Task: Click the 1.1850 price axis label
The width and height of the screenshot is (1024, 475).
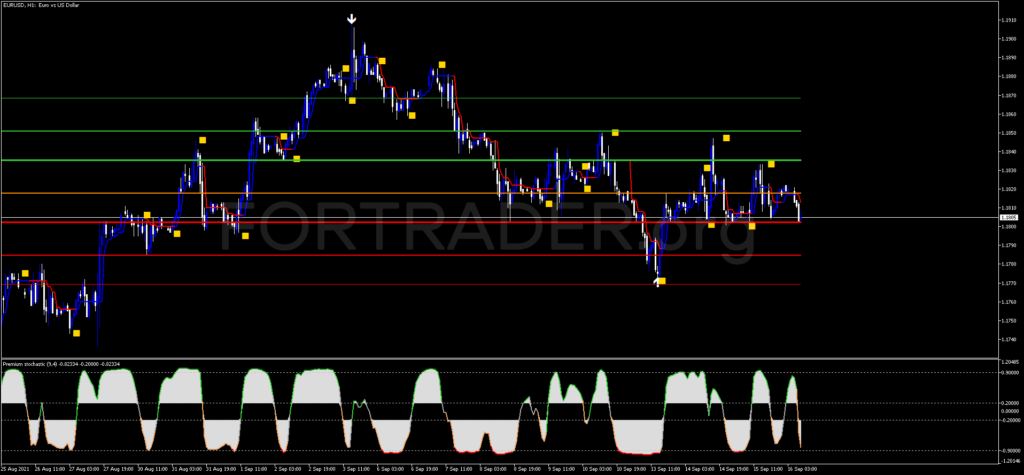Action: 1008,133
